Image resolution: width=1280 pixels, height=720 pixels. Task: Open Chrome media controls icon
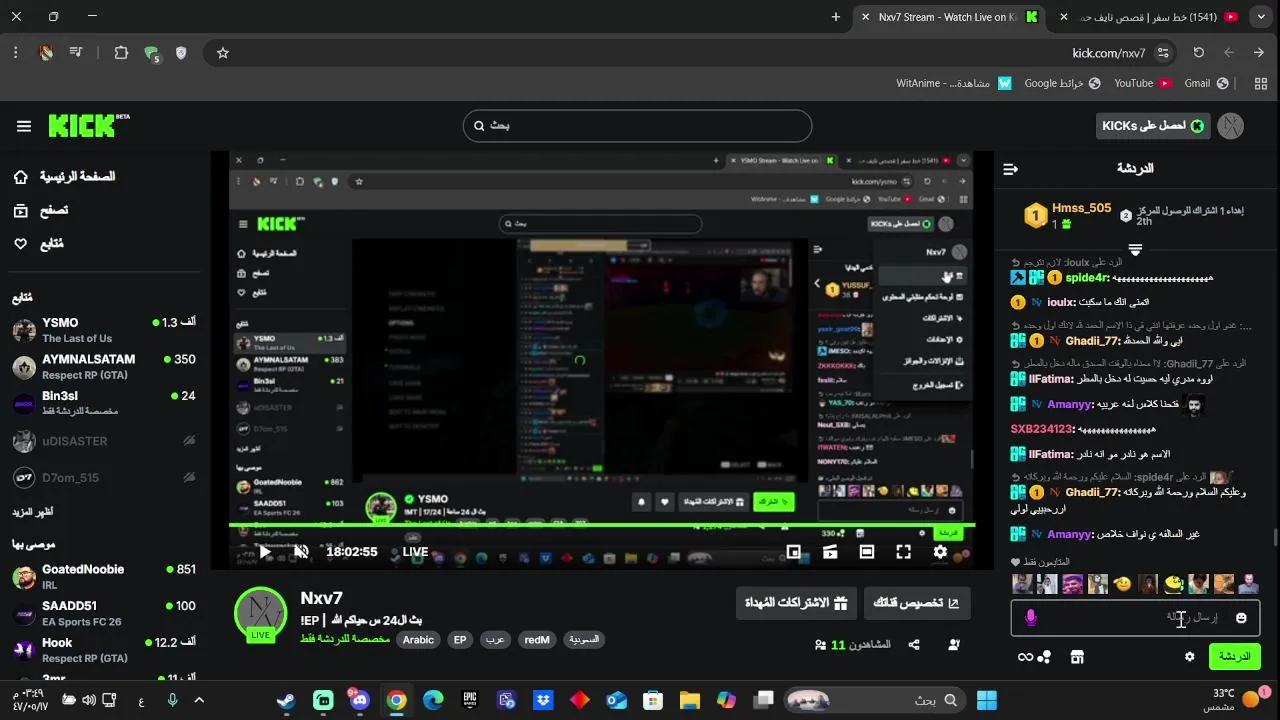(x=76, y=53)
